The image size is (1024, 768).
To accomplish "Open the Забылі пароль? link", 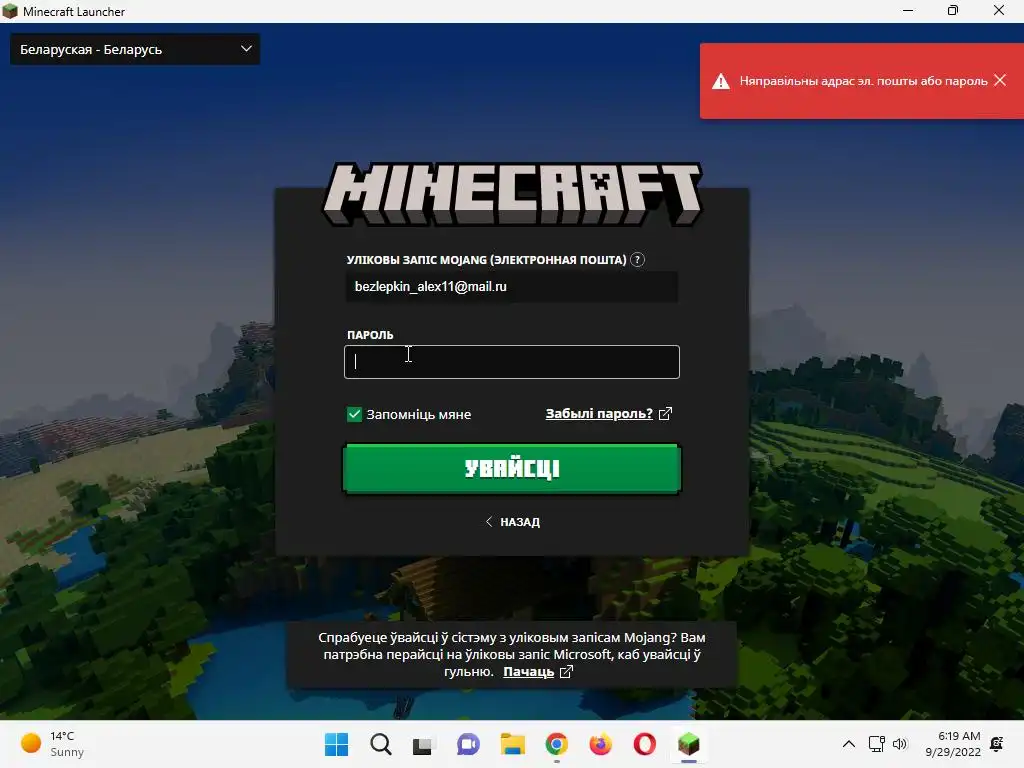I will click(599, 413).
